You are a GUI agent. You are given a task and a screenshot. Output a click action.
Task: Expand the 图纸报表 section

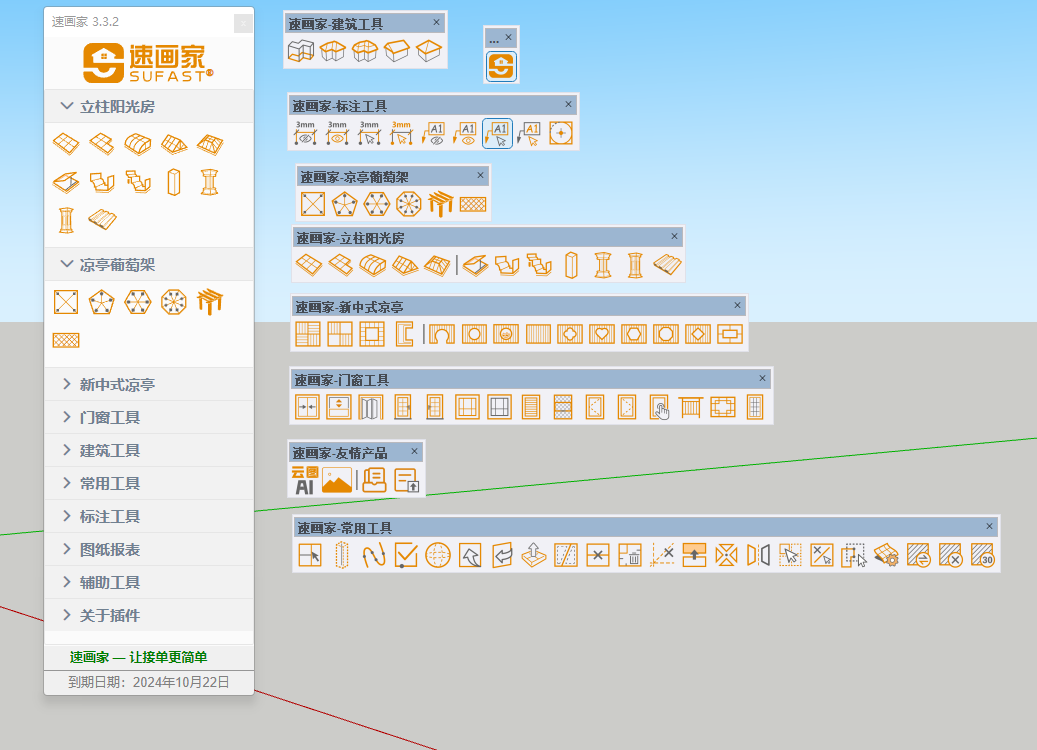point(110,549)
